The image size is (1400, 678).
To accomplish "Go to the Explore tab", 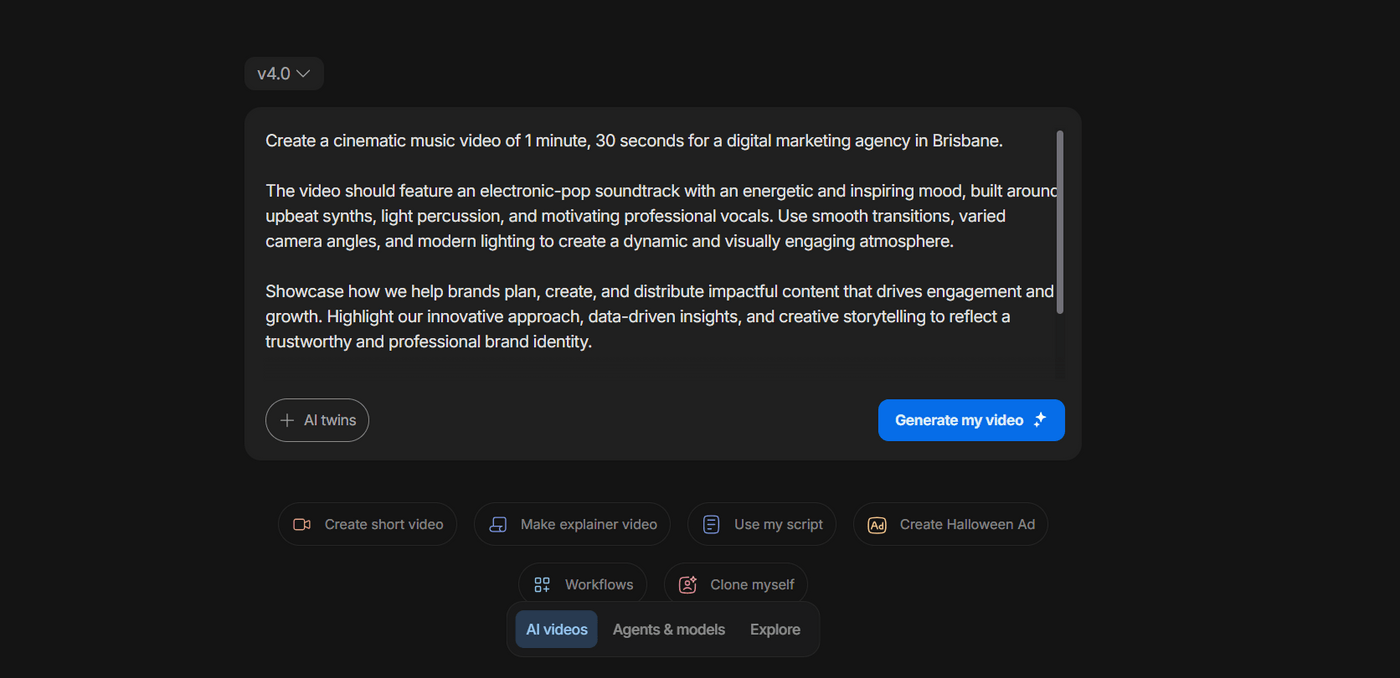I will pyautogui.click(x=775, y=630).
